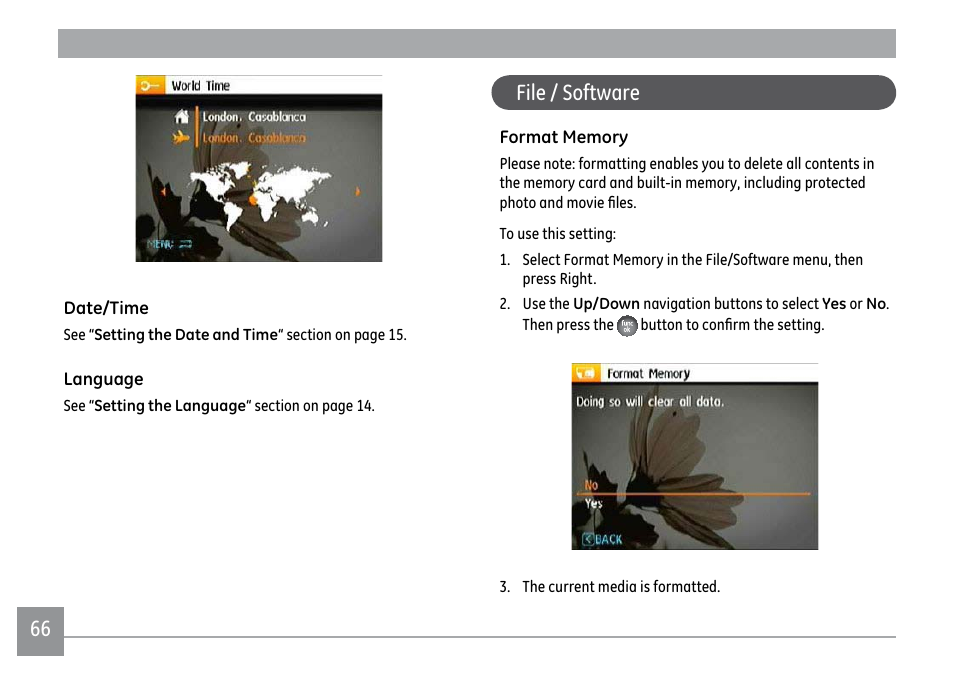
Task: Click the airplane destination icon
Action: coord(181,137)
